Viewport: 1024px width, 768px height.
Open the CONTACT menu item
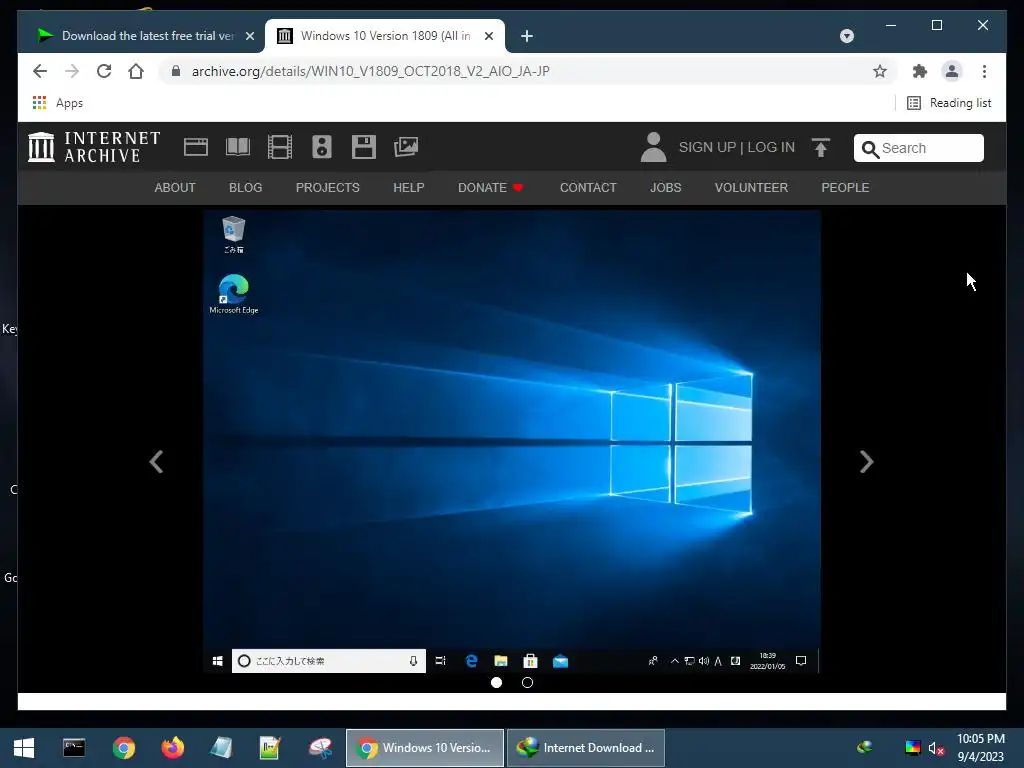click(x=588, y=188)
